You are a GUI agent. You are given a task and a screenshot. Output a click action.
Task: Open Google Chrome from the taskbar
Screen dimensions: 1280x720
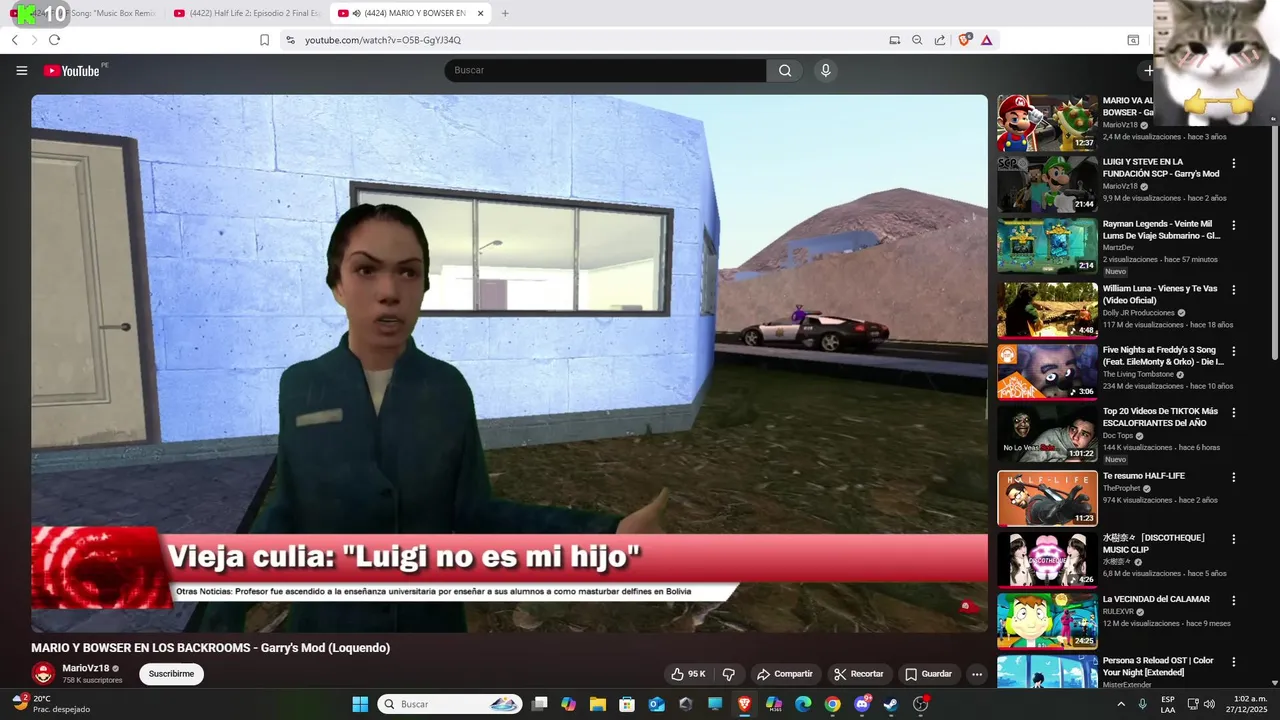(x=832, y=704)
